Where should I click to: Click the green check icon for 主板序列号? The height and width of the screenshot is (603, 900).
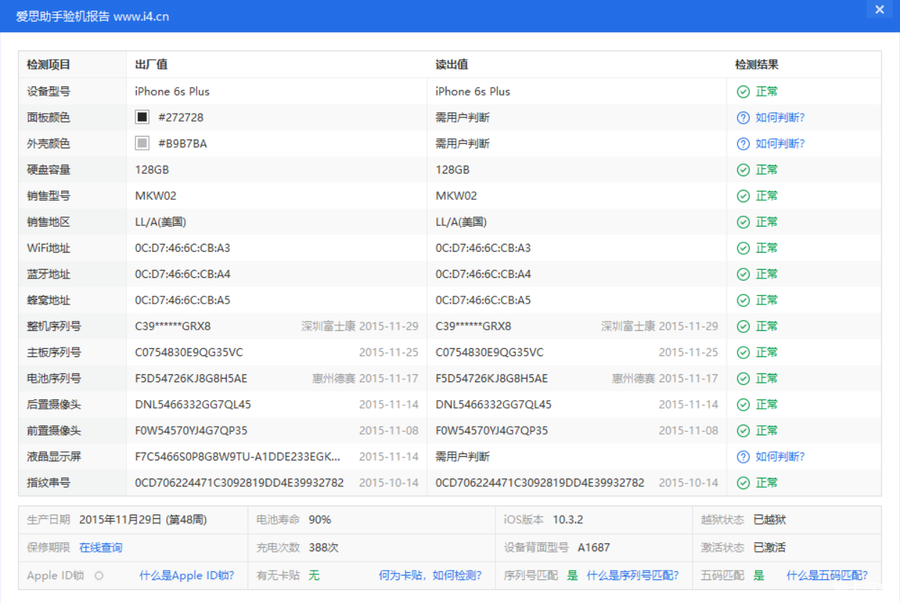click(x=743, y=352)
